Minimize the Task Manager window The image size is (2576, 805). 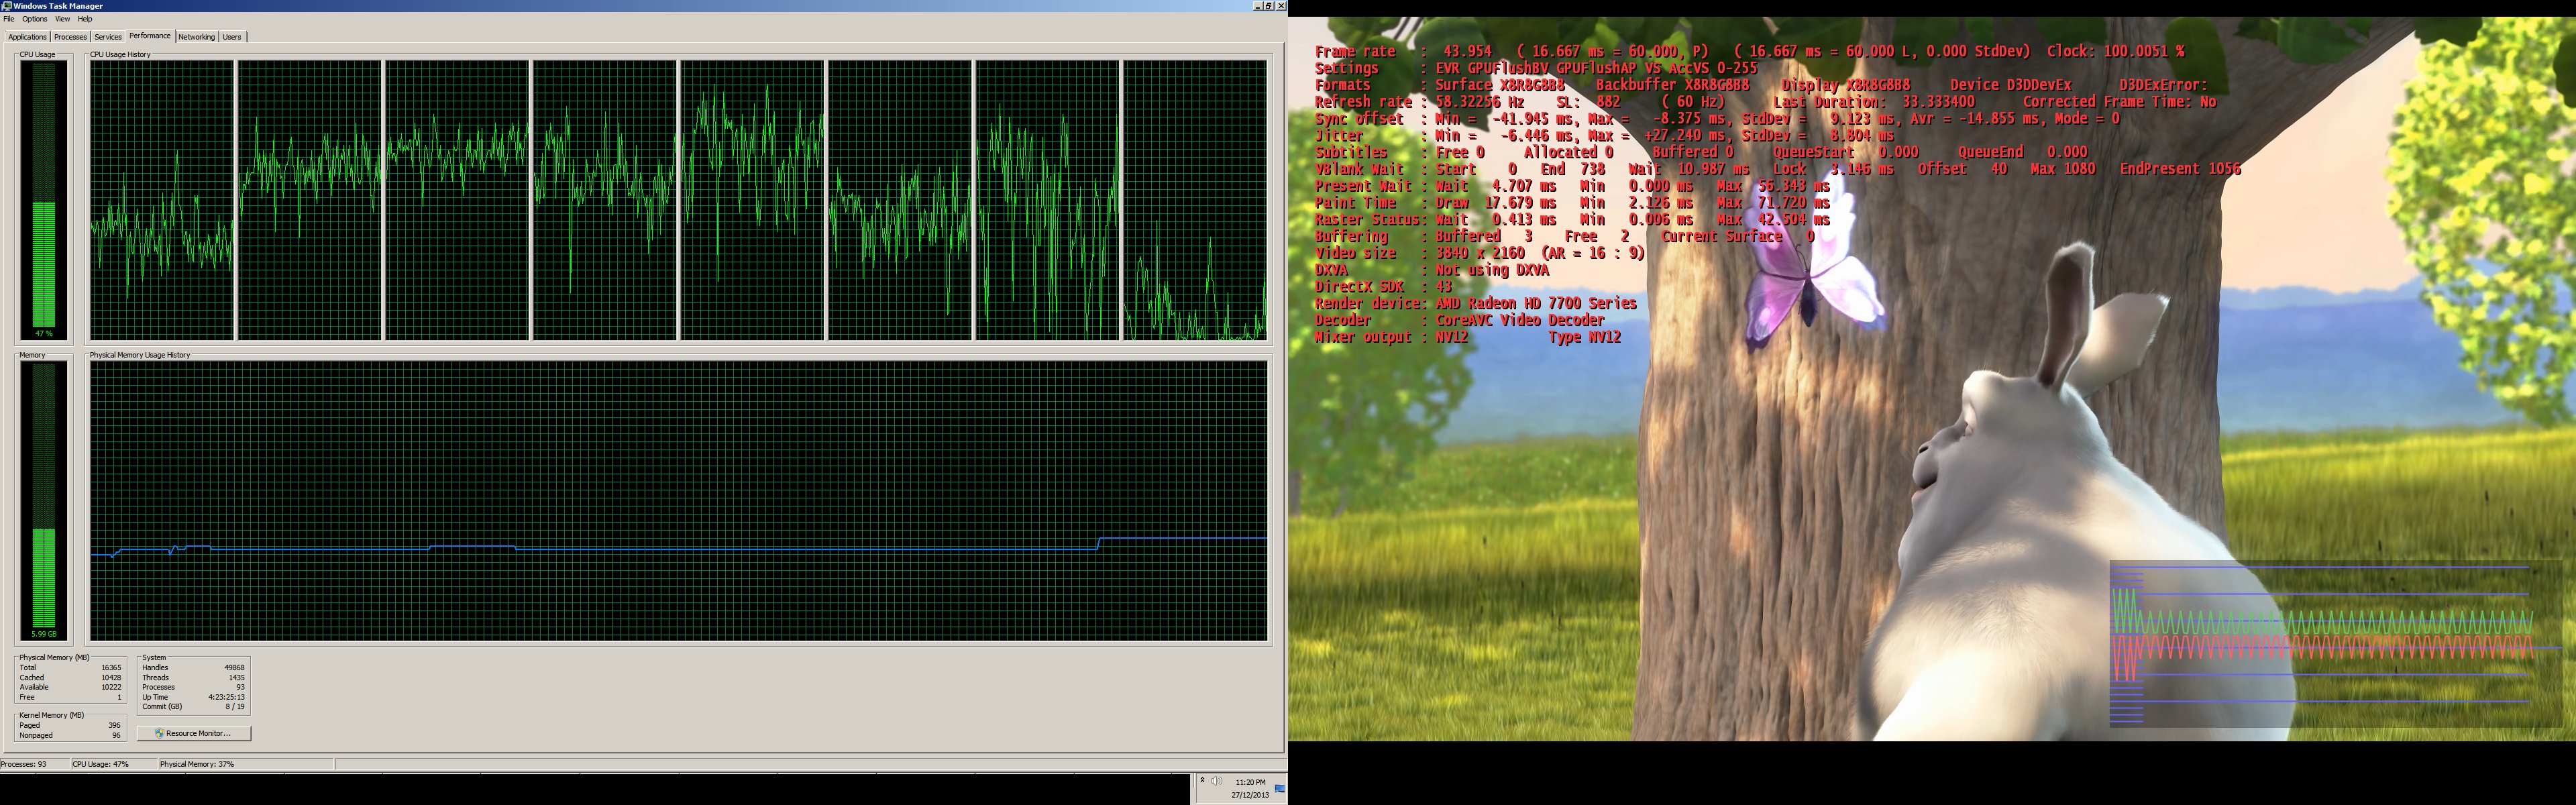point(1257,6)
